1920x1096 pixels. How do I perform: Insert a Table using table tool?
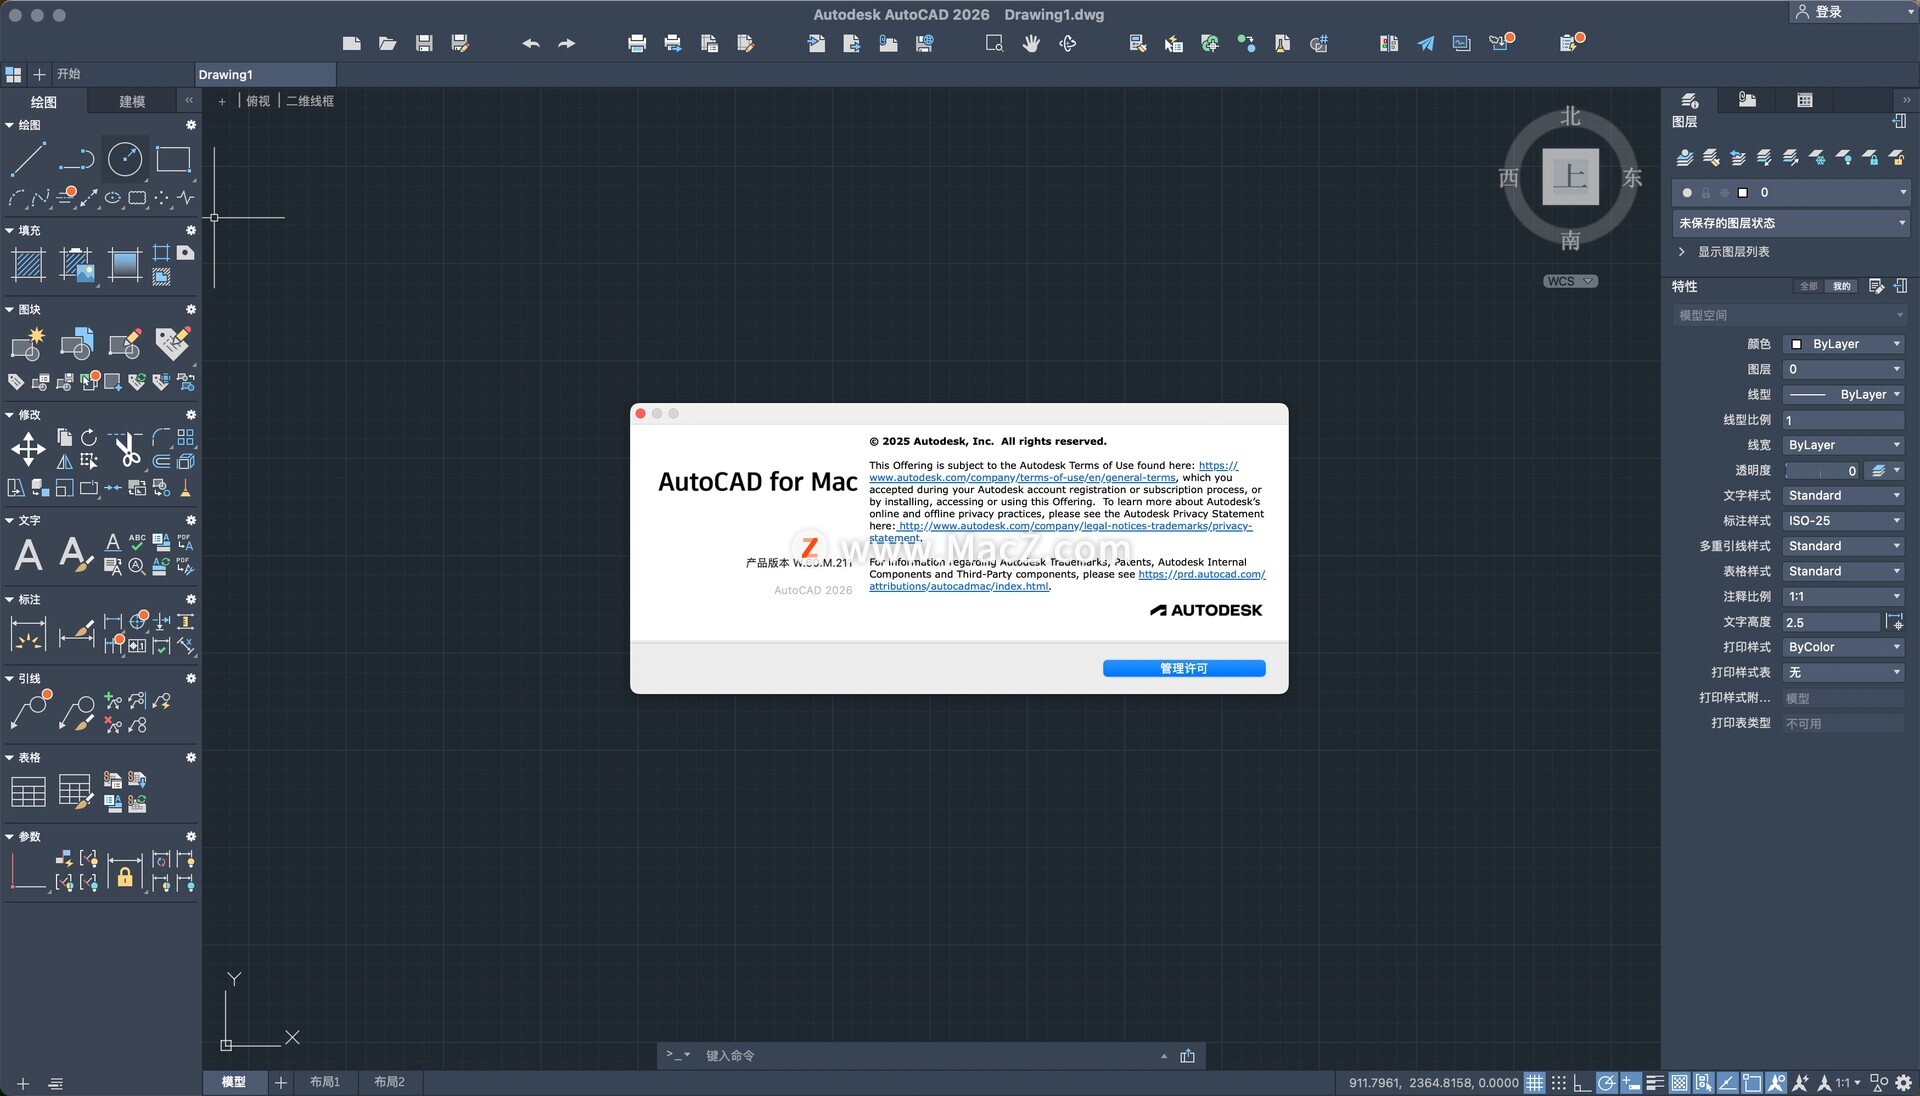coord(28,792)
